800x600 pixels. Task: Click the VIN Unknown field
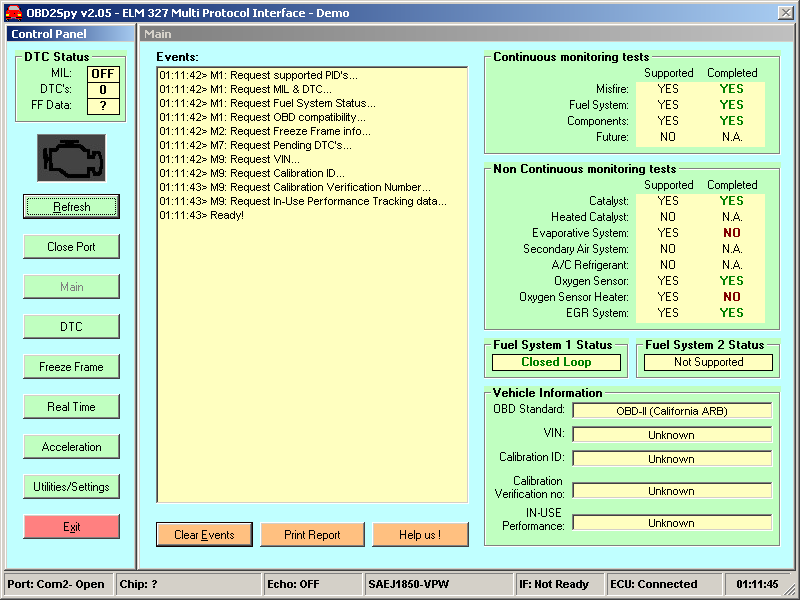[x=672, y=435]
